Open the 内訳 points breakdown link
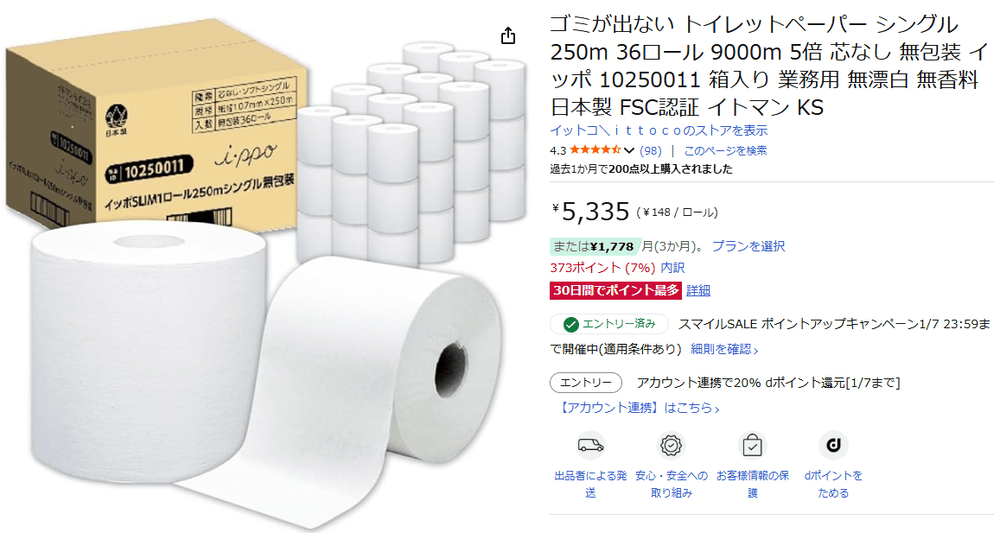The height and width of the screenshot is (533, 1000). click(x=672, y=268)
